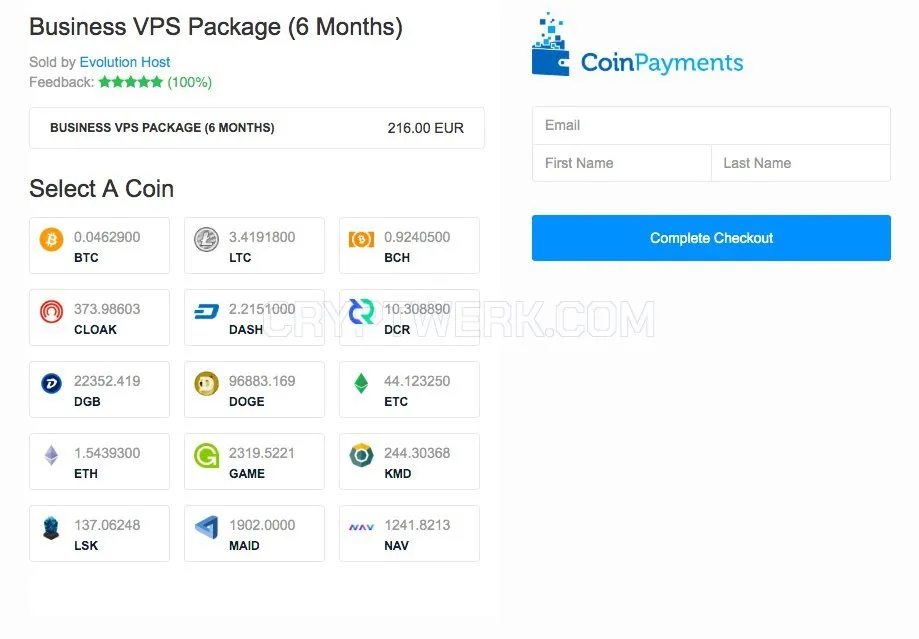The width and height of the screenshot is (919, 639).
Task: Choose the DASH coin icon
Action: 206,311
